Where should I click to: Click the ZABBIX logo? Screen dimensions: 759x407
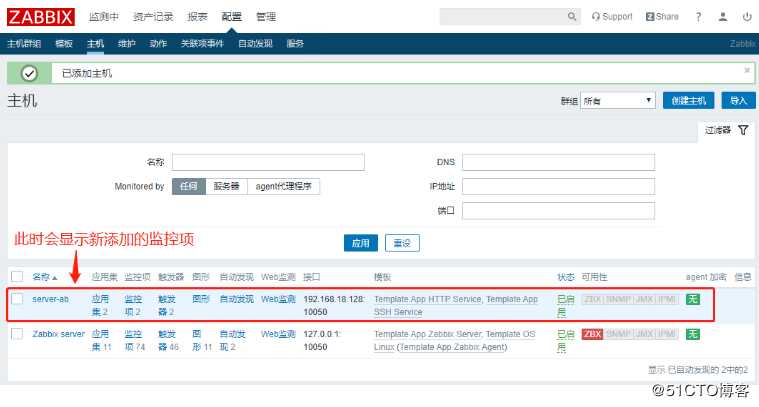[x=41, y=17]
